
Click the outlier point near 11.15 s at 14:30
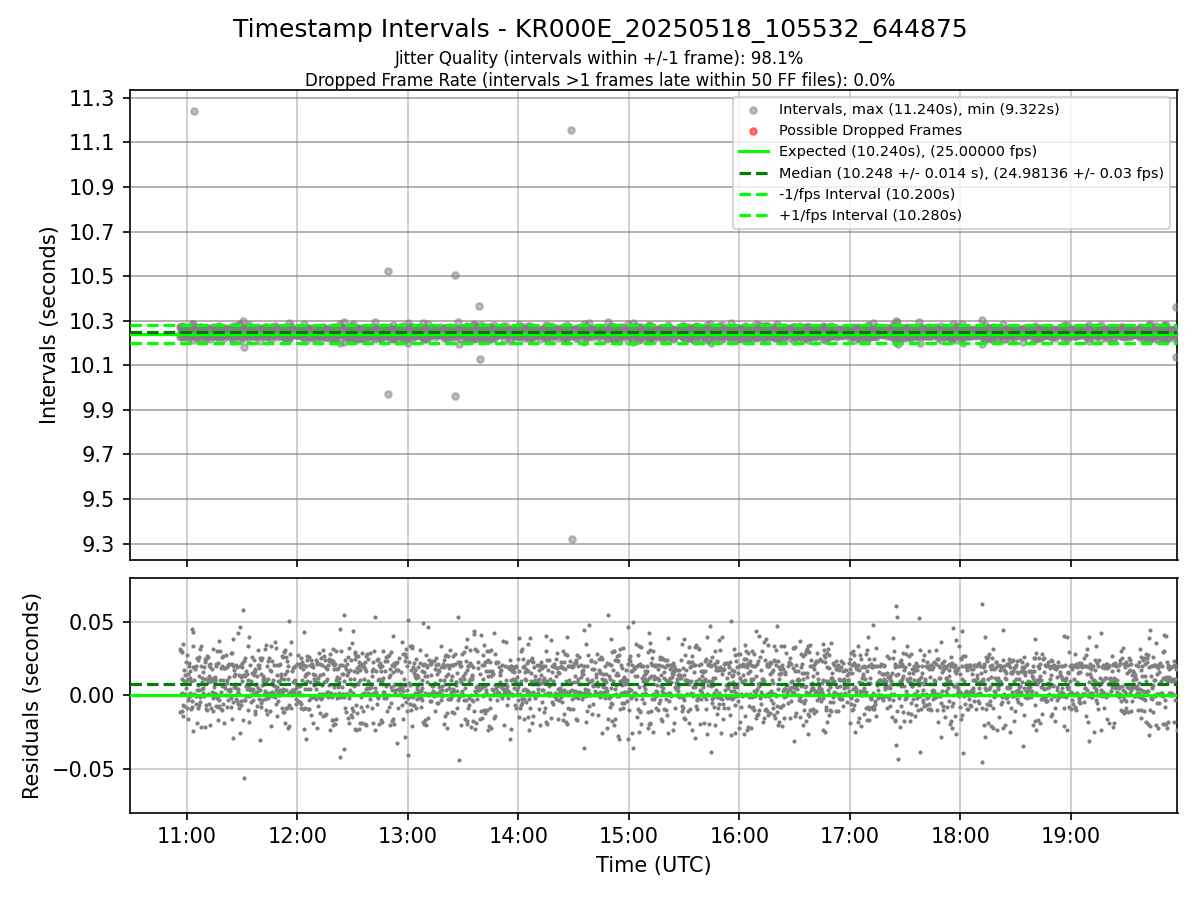571,130
